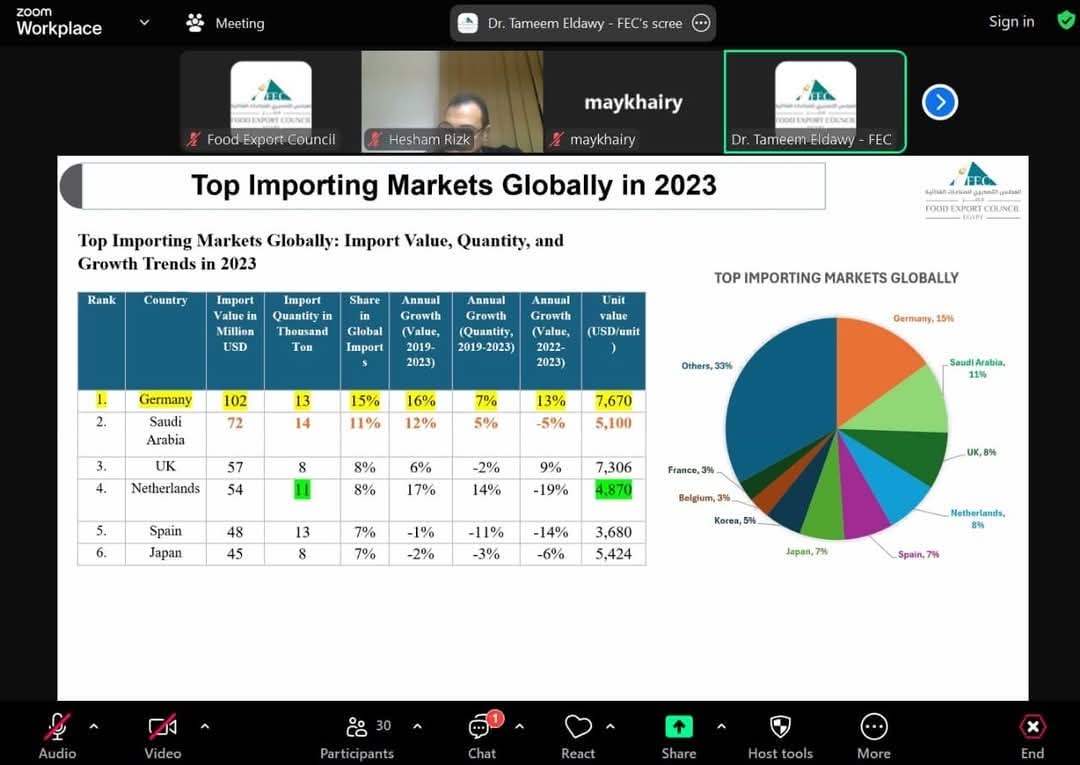
Task: Click the End meeting icon
Action: [x=1032, y=726]
